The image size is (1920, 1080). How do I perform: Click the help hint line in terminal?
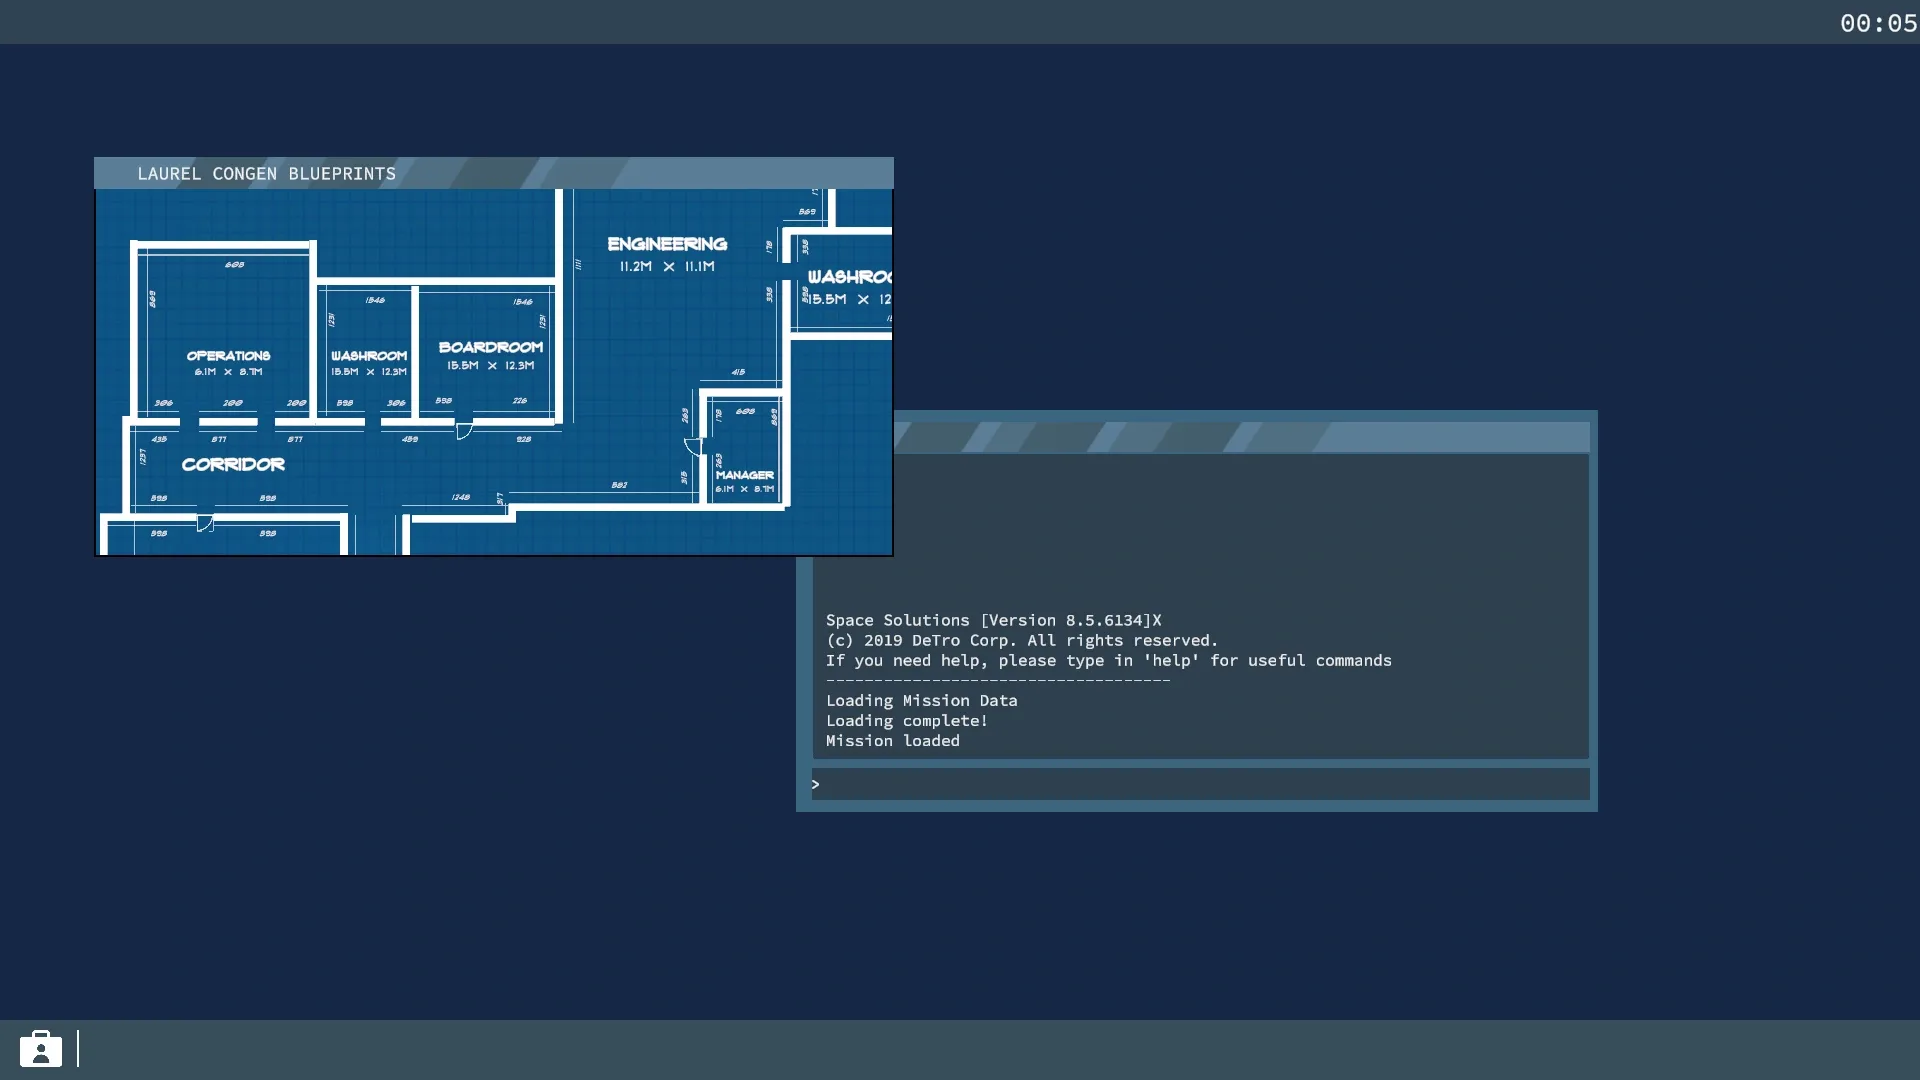tap(1108, 661)
